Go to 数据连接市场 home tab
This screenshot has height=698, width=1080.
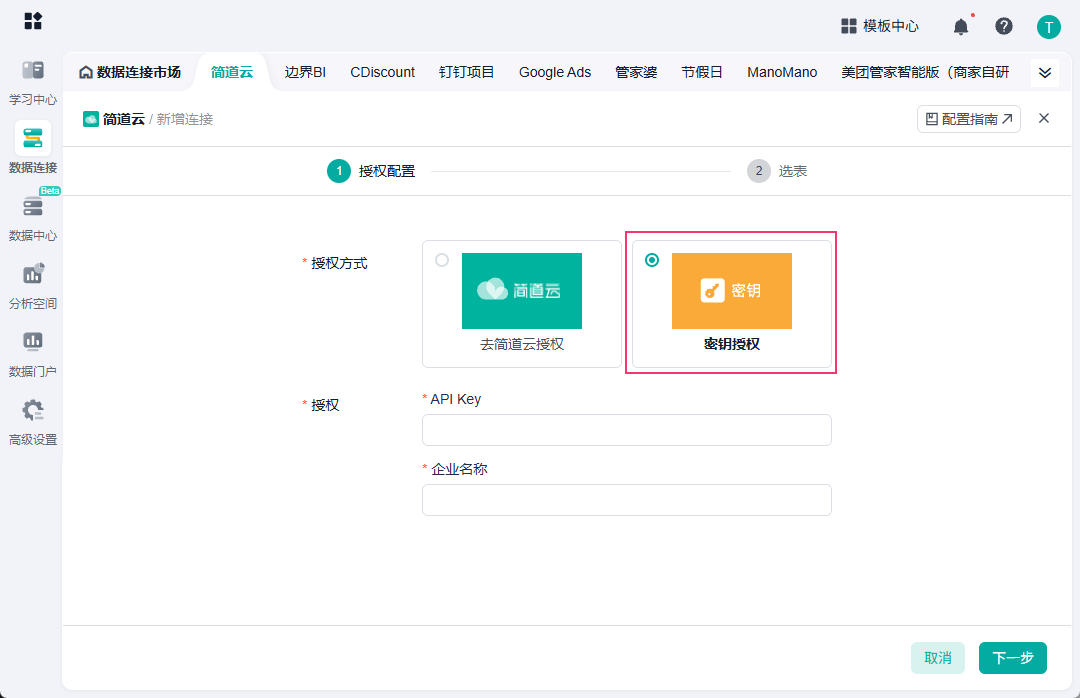(x=129, y=72)
